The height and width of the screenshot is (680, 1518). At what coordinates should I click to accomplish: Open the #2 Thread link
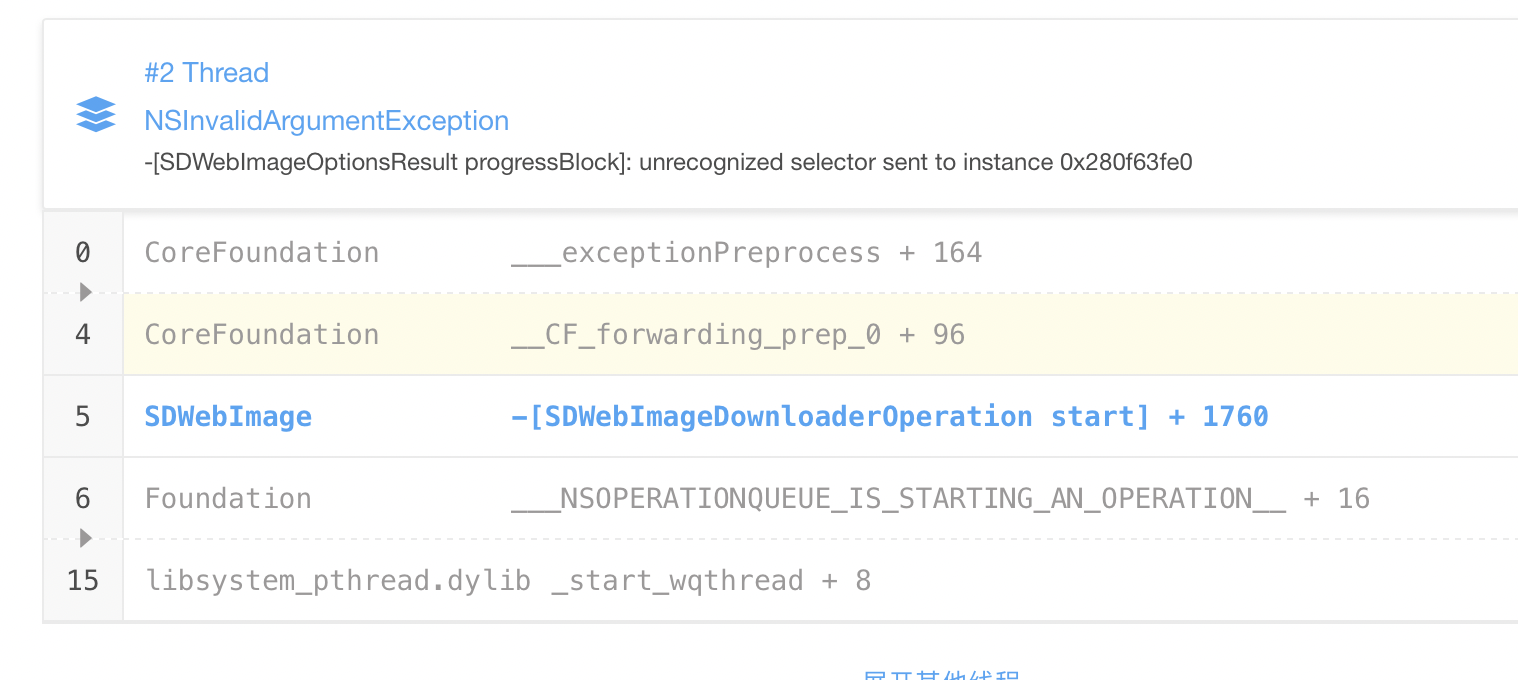pyautogui.click(x=207, y=72)
